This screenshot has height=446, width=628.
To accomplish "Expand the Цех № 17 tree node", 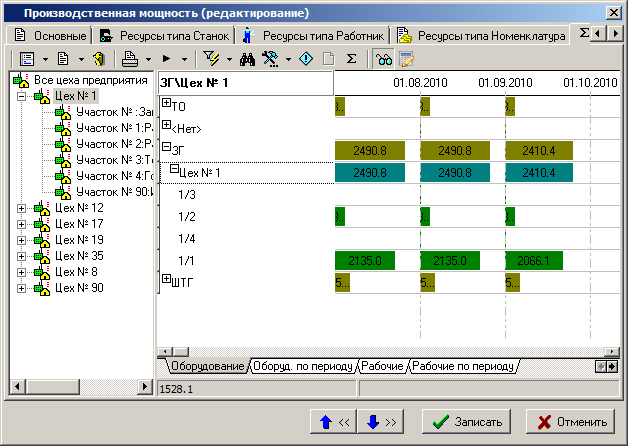I will point(22,224).
